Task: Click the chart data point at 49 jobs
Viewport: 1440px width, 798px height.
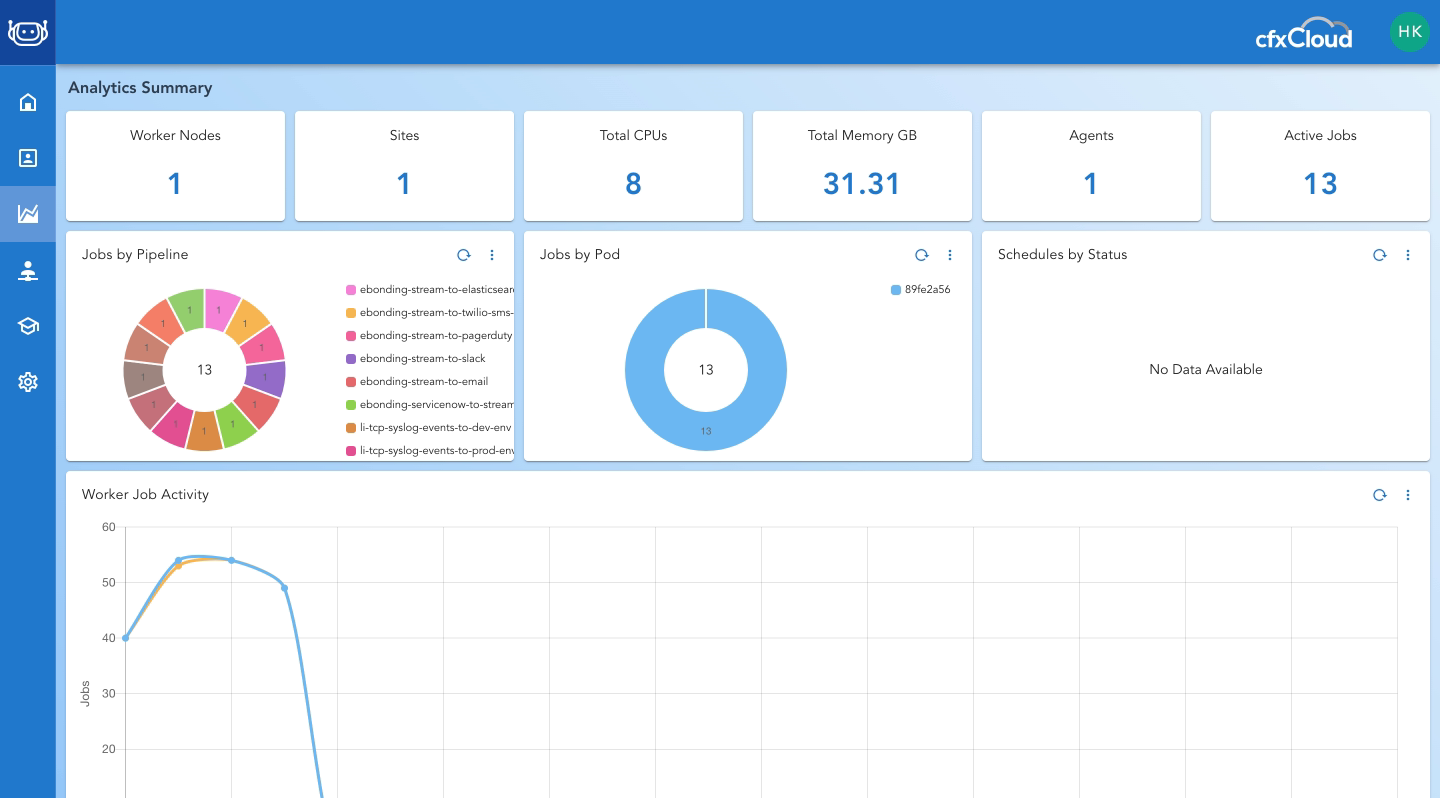Action: click(x=284, y=588)
